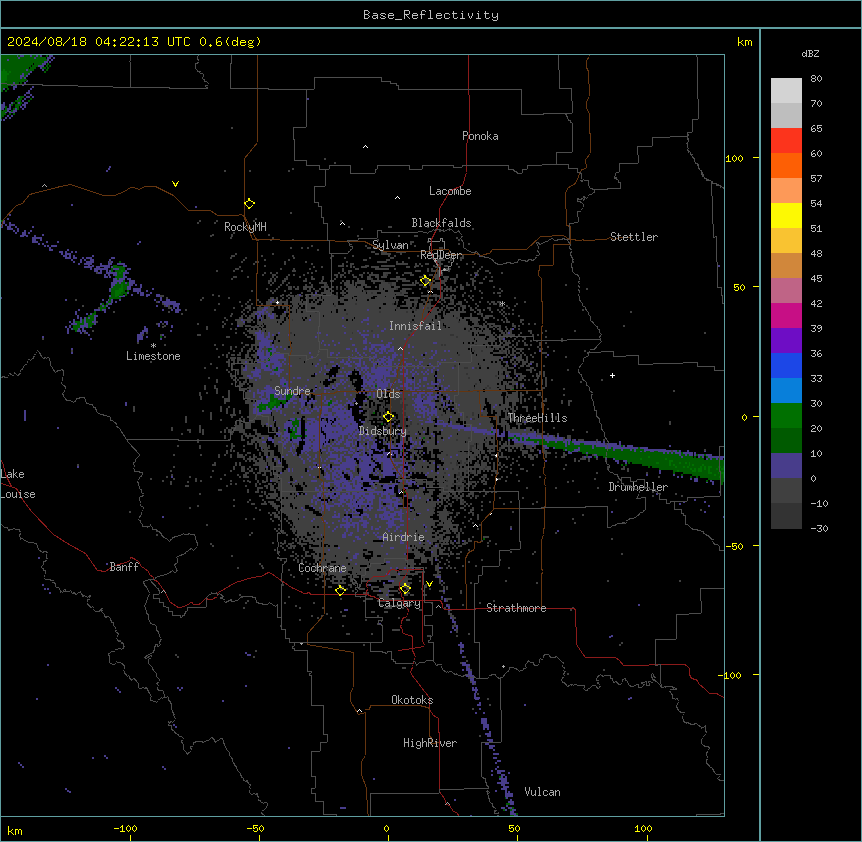The width and height of the screenshot is (862, 842).
Task: Click the Strathmore label
Action: pos(516,608)
